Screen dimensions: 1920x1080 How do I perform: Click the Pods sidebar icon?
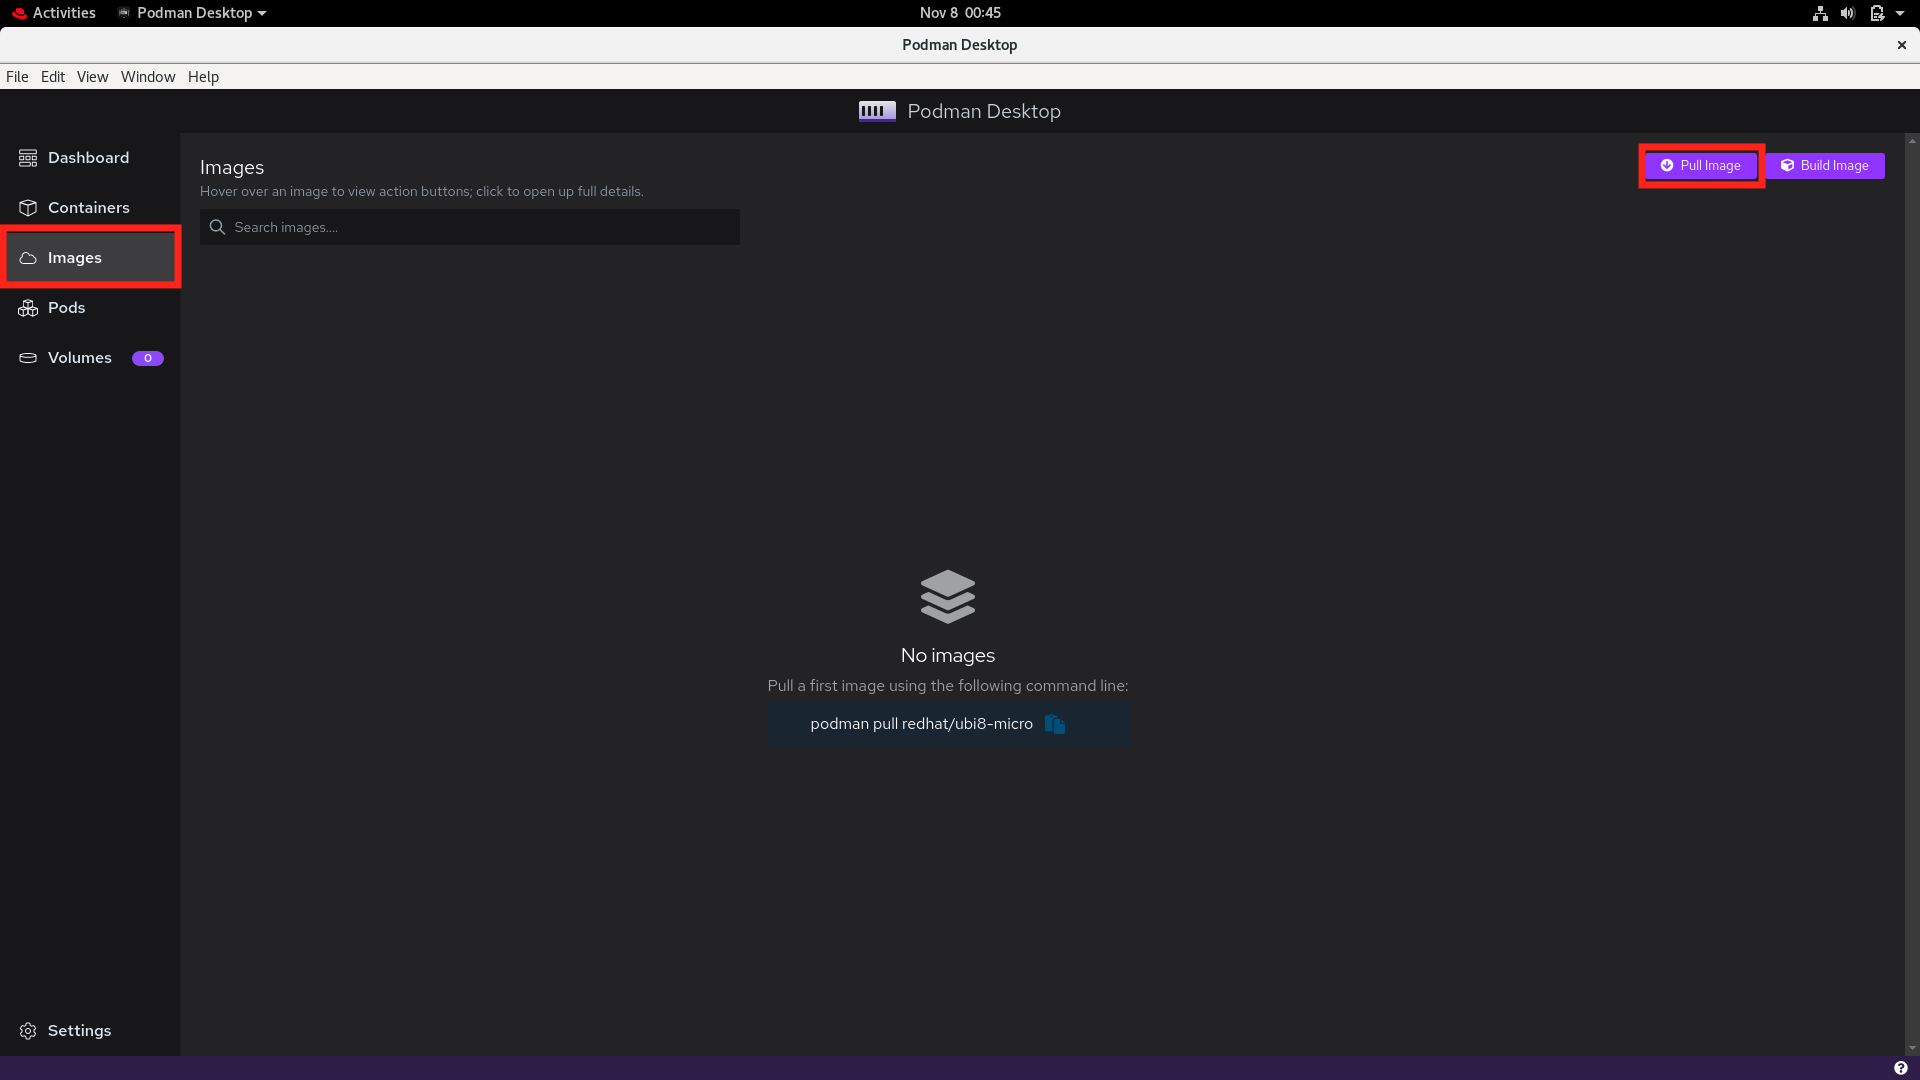coord(27,307)
